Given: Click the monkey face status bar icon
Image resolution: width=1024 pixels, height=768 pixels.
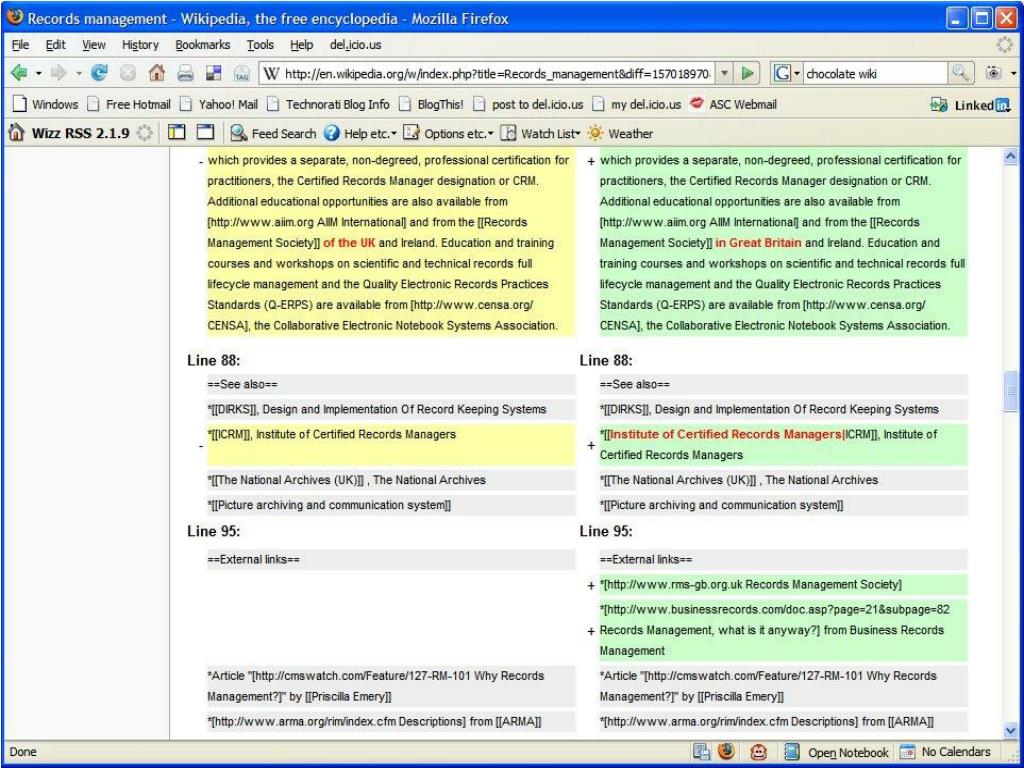Looking at the screenshot, I should (758, 752).
